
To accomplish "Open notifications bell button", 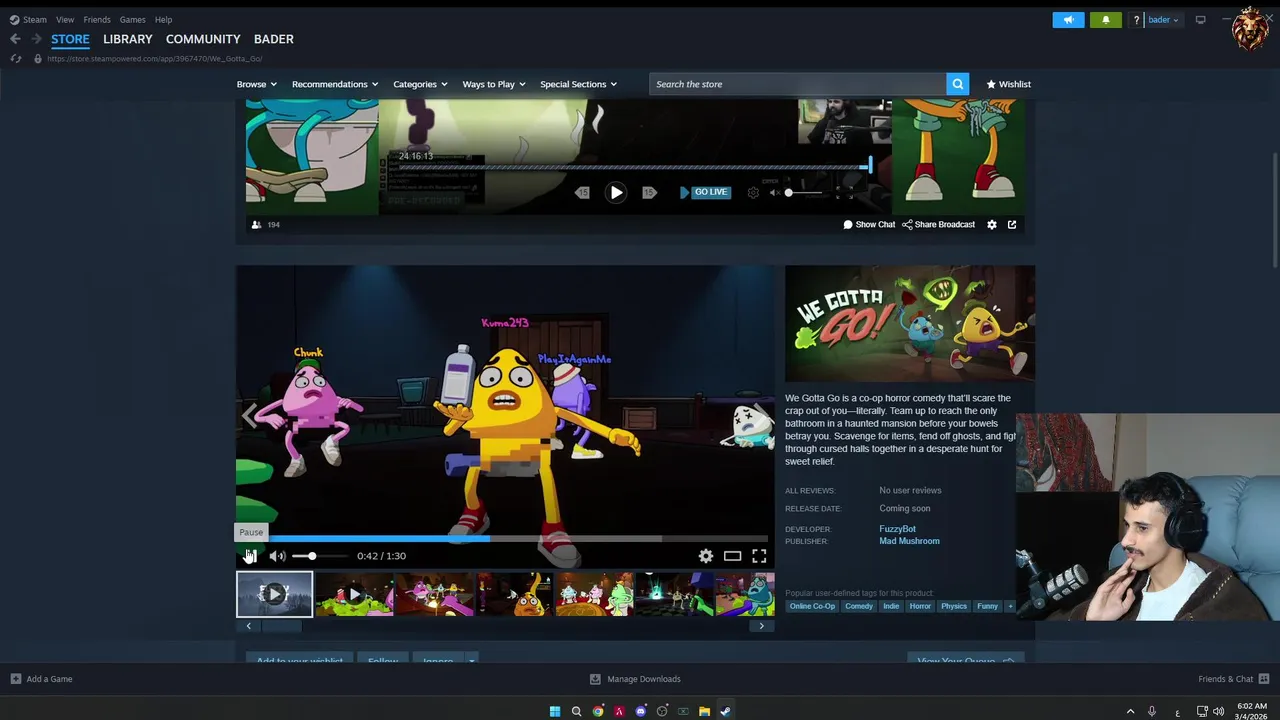I will (1105, 19).
